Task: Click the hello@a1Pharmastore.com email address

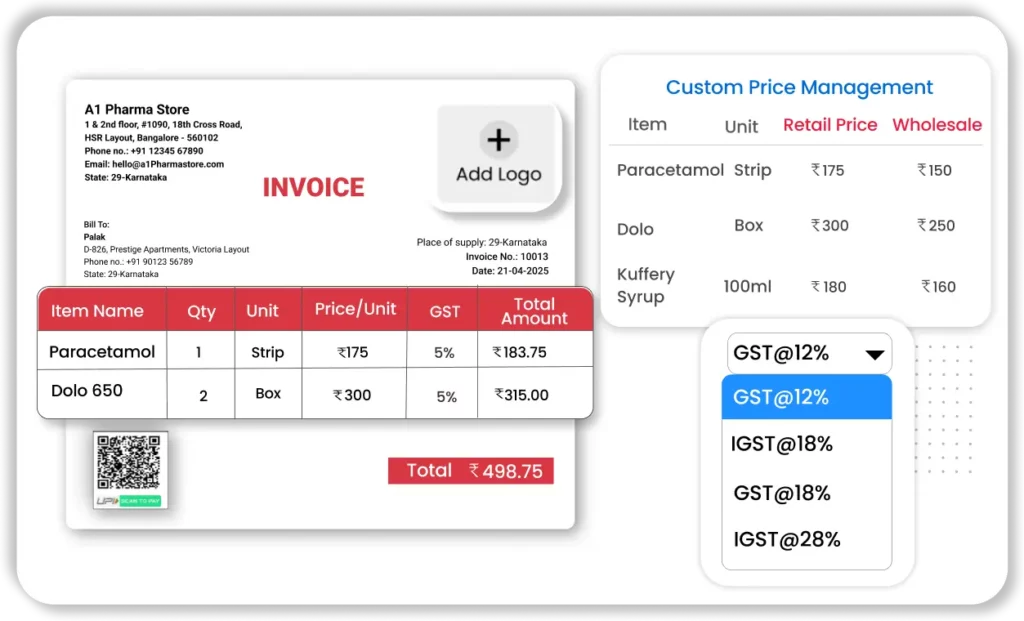Action: point(154,164)
